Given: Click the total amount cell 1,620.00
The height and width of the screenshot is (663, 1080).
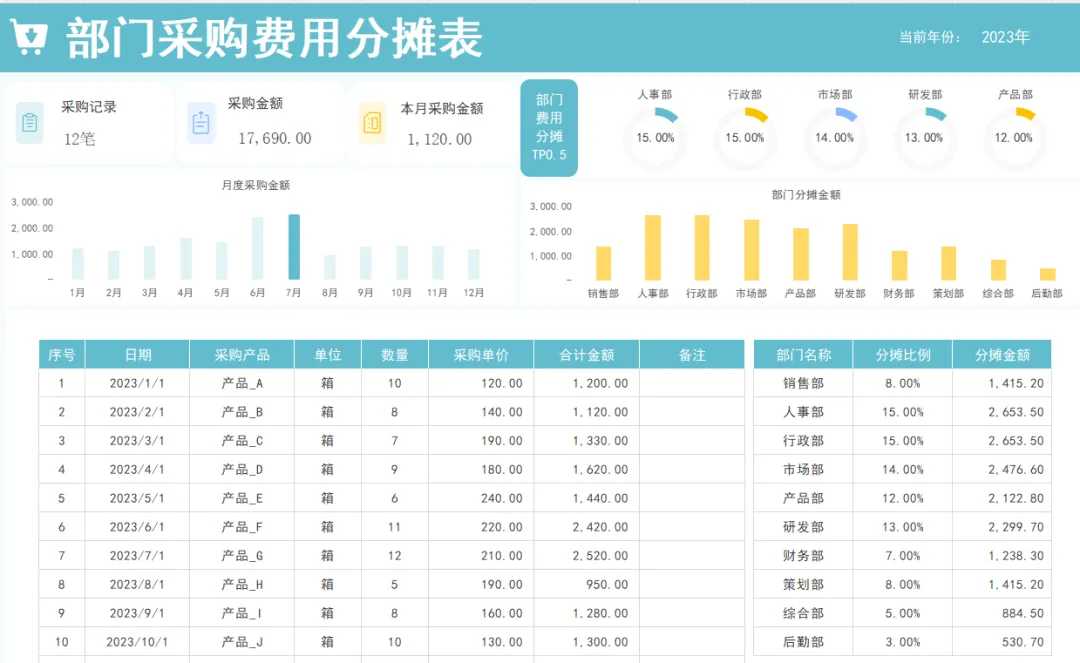Looking at the screenshot, I should [586, 470].
